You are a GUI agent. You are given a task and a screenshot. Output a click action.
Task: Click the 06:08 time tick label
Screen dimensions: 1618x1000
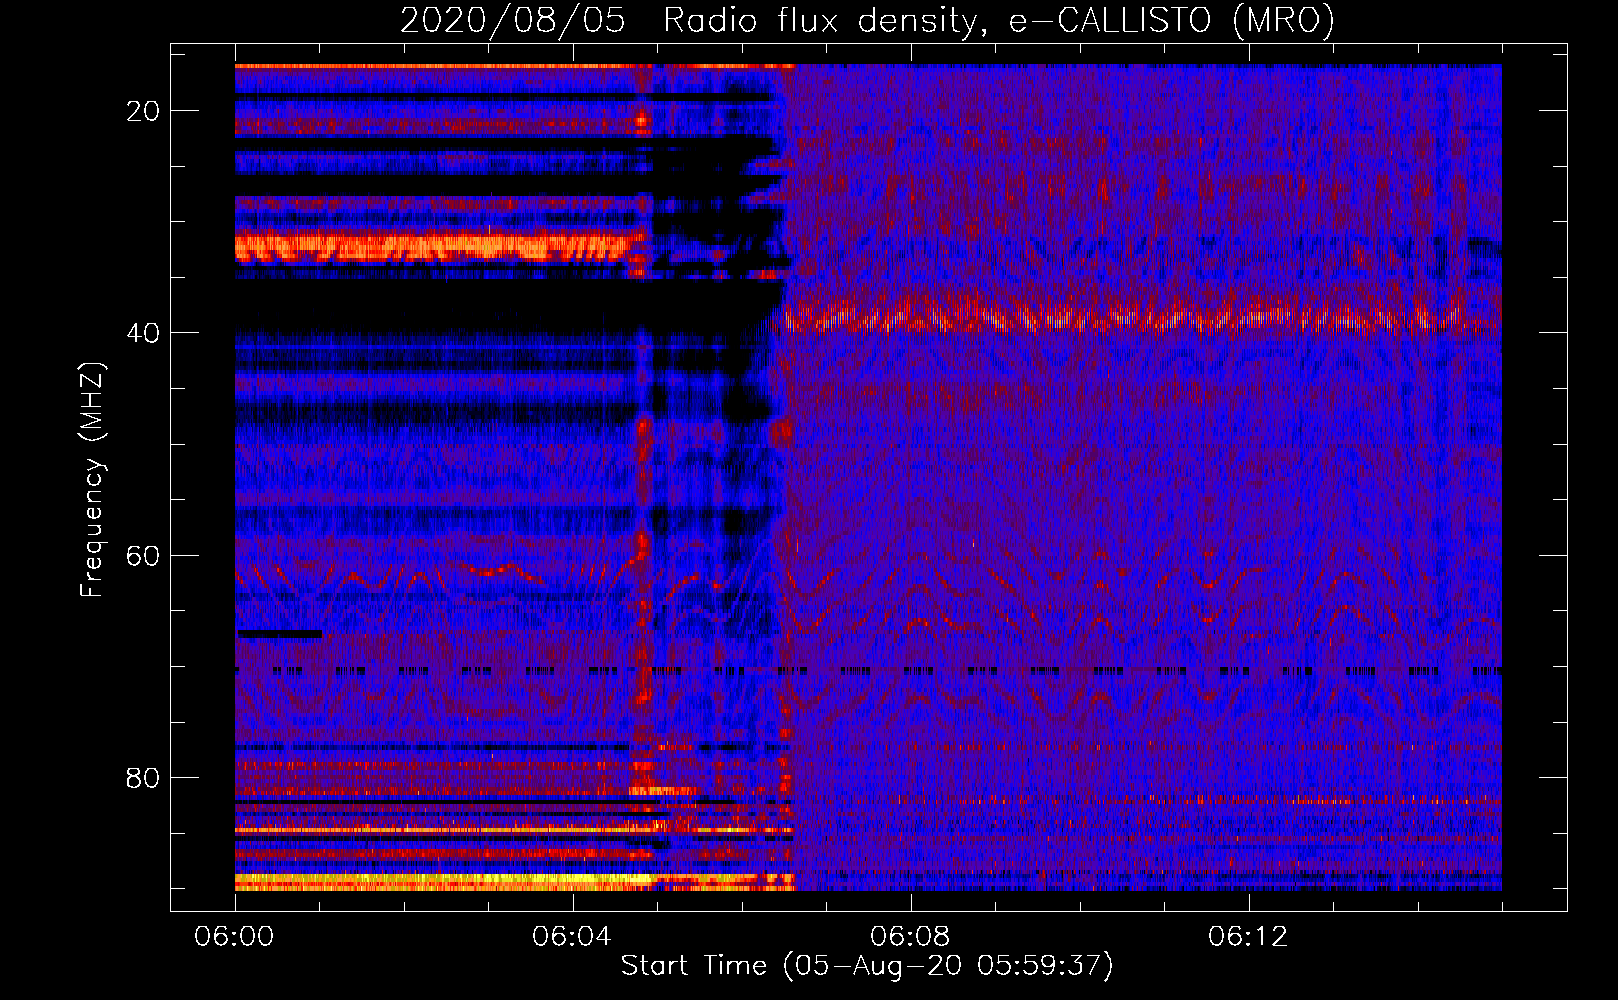tap(910, 937)
